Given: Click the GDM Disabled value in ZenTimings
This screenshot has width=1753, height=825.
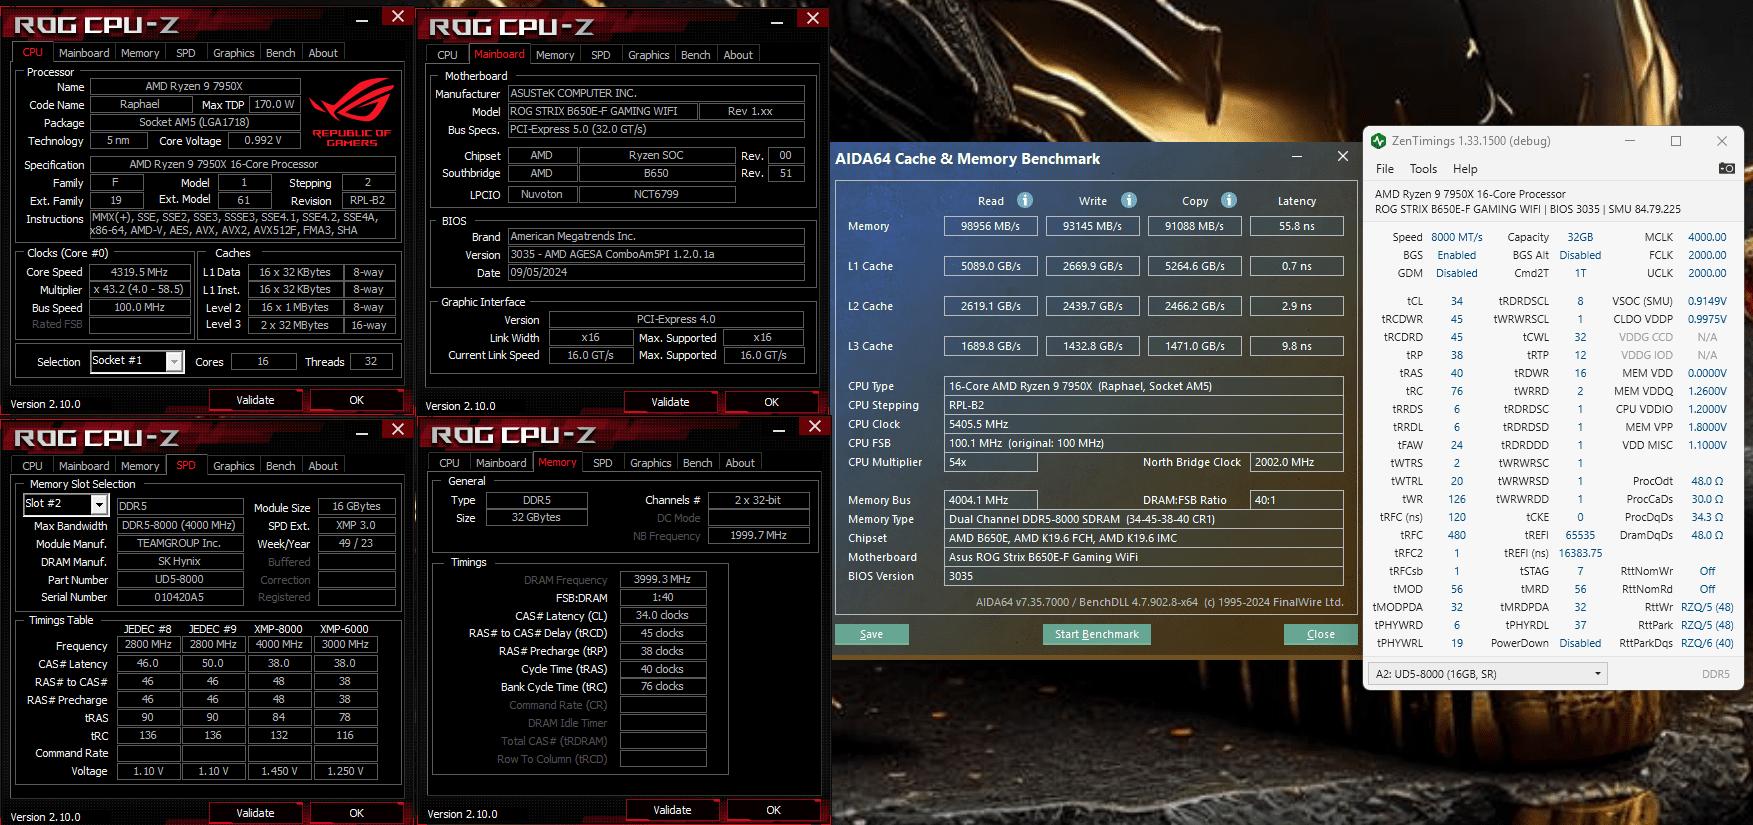Looking at the screenshot, I should [x=1457, y=273].
